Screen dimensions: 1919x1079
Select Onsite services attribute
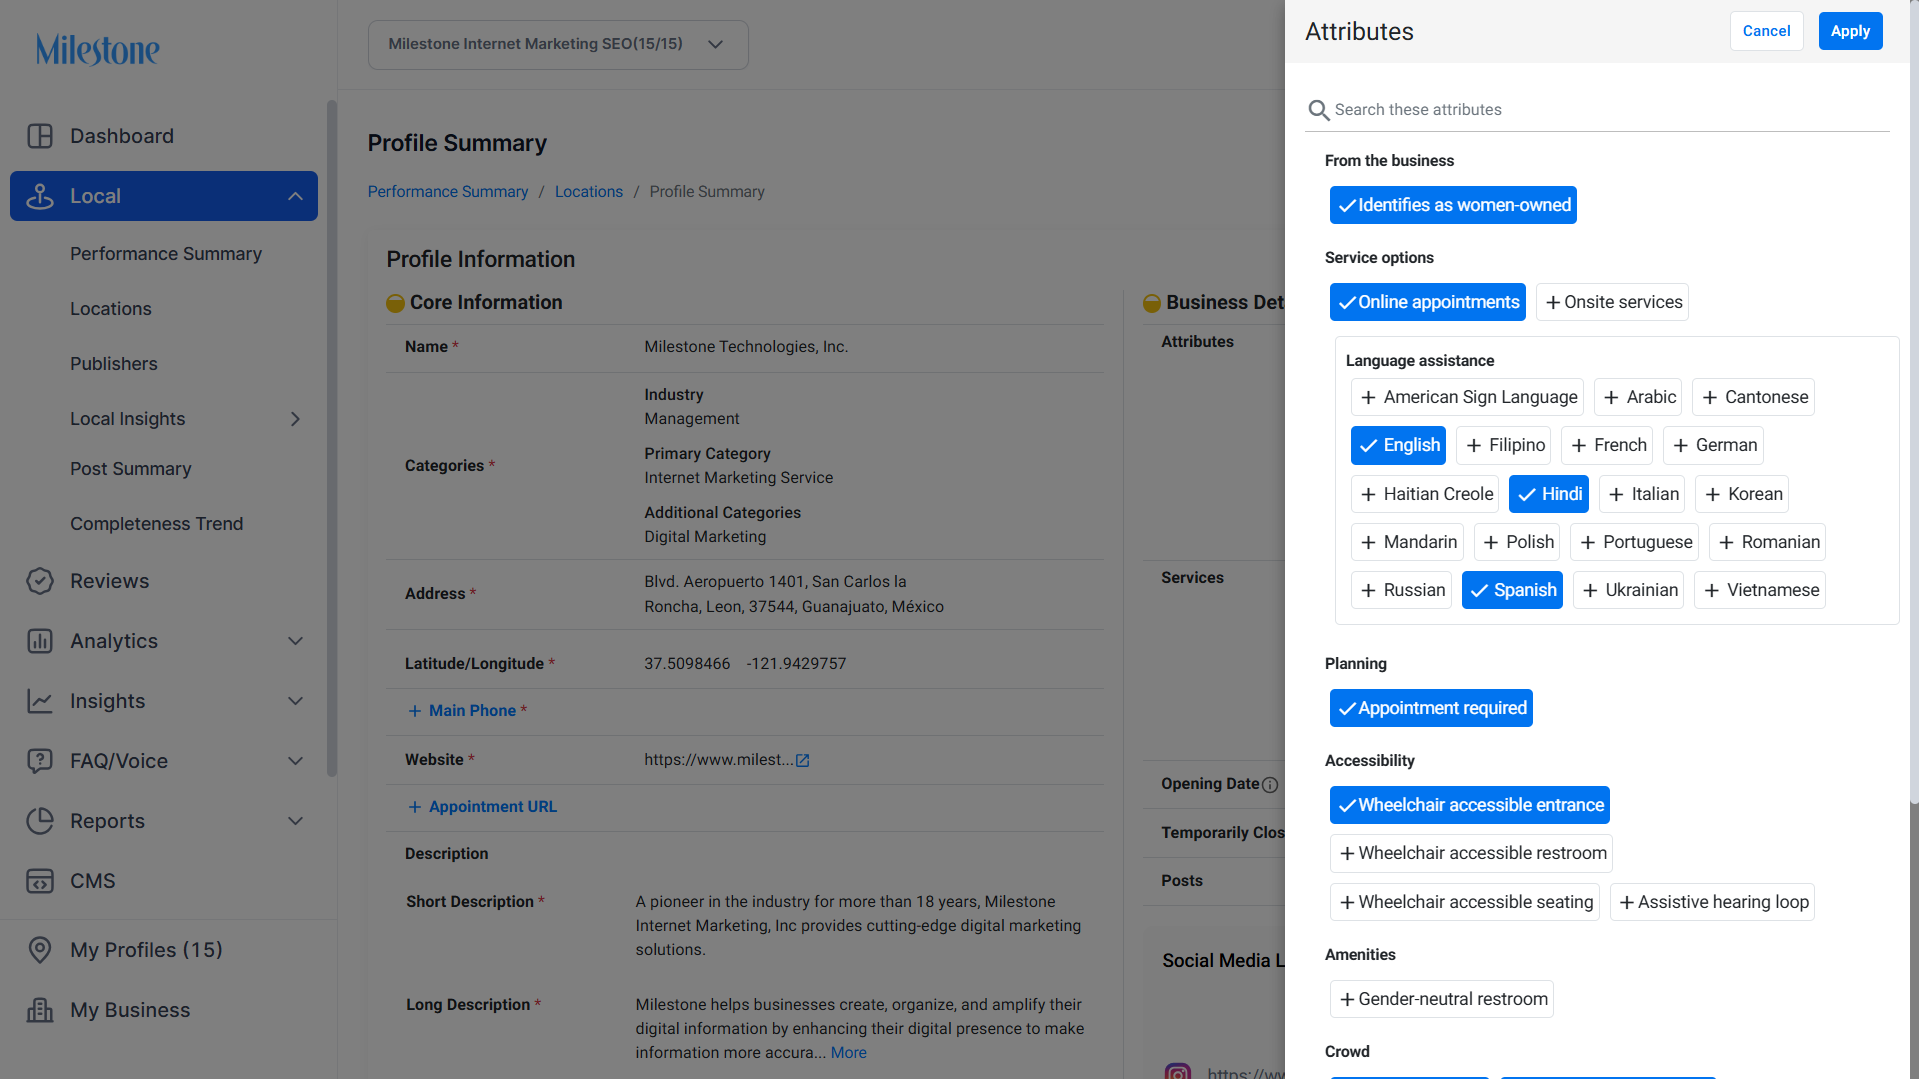click(1612, 302)
